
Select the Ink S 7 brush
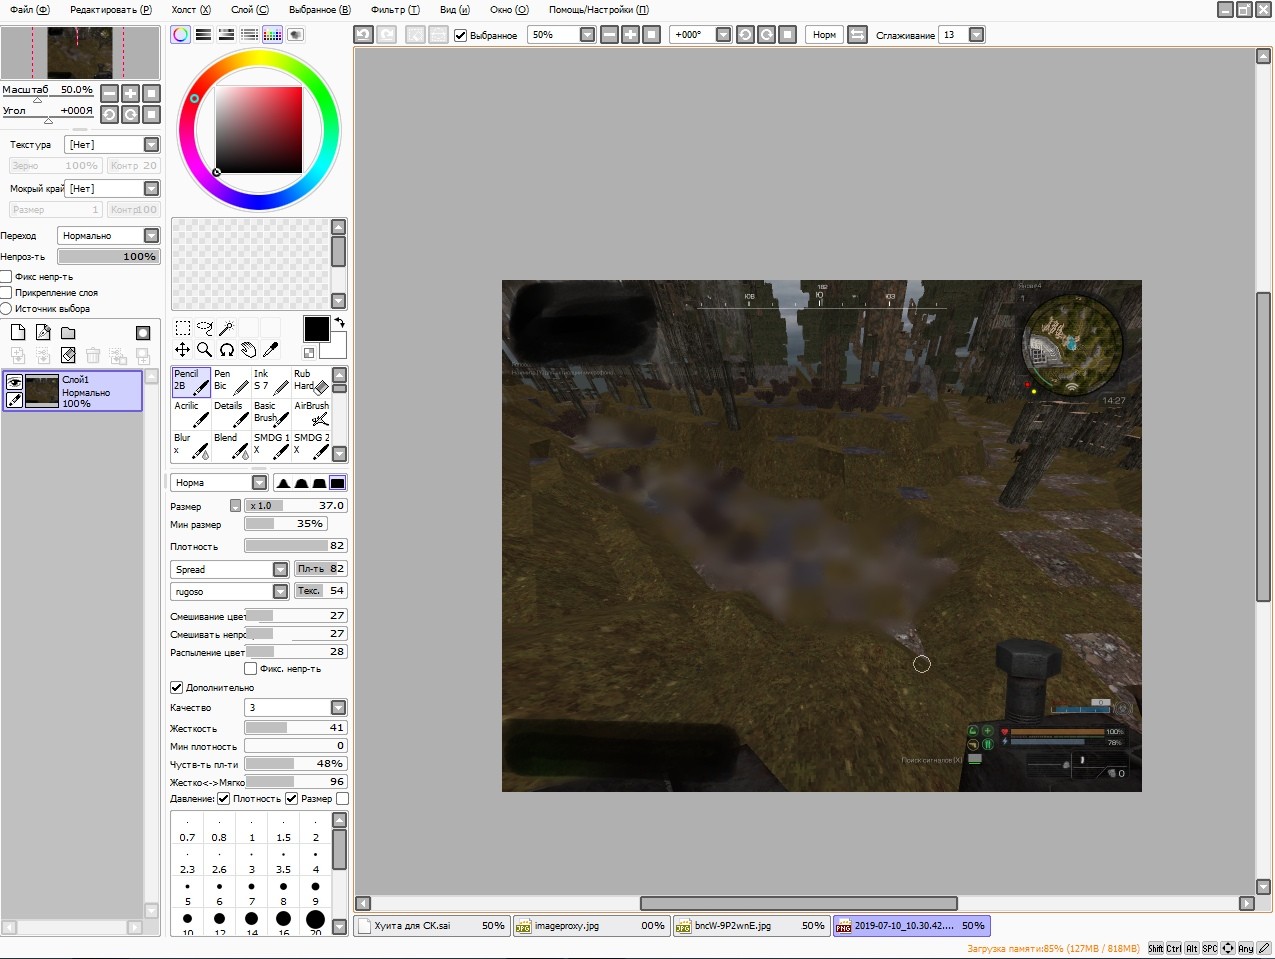[x=271, y=383]
